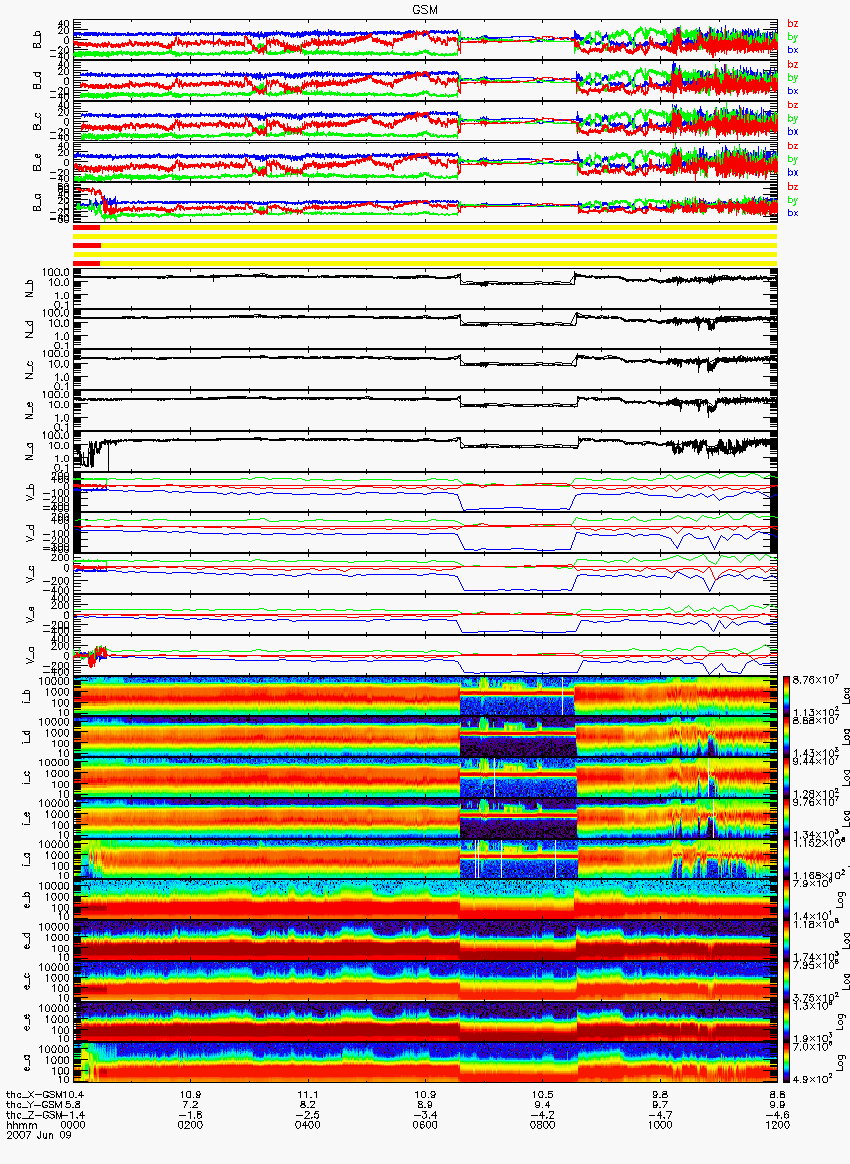The height and width of the screenshot is (1164, 850).
Task: Click the thc_X-GSM axis row label
Action: (35, 1095)
